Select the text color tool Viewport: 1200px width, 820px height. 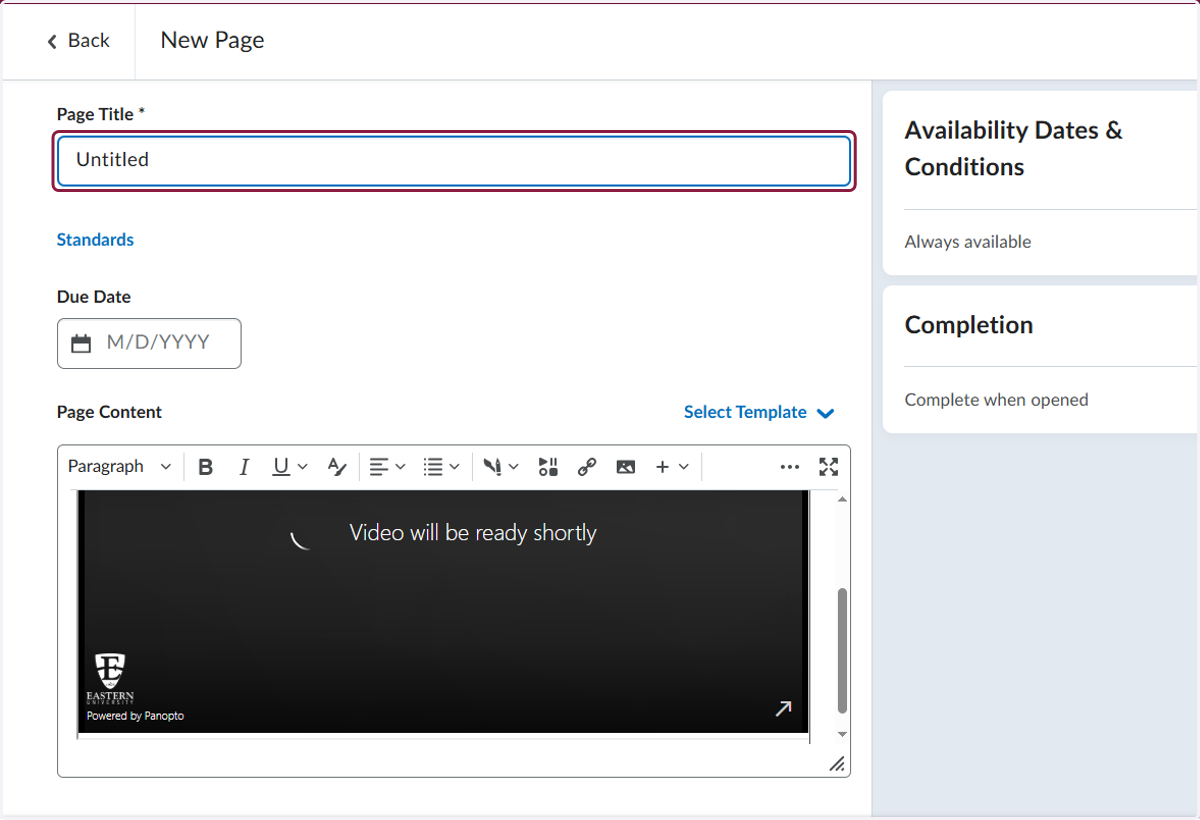pos(337,467)
